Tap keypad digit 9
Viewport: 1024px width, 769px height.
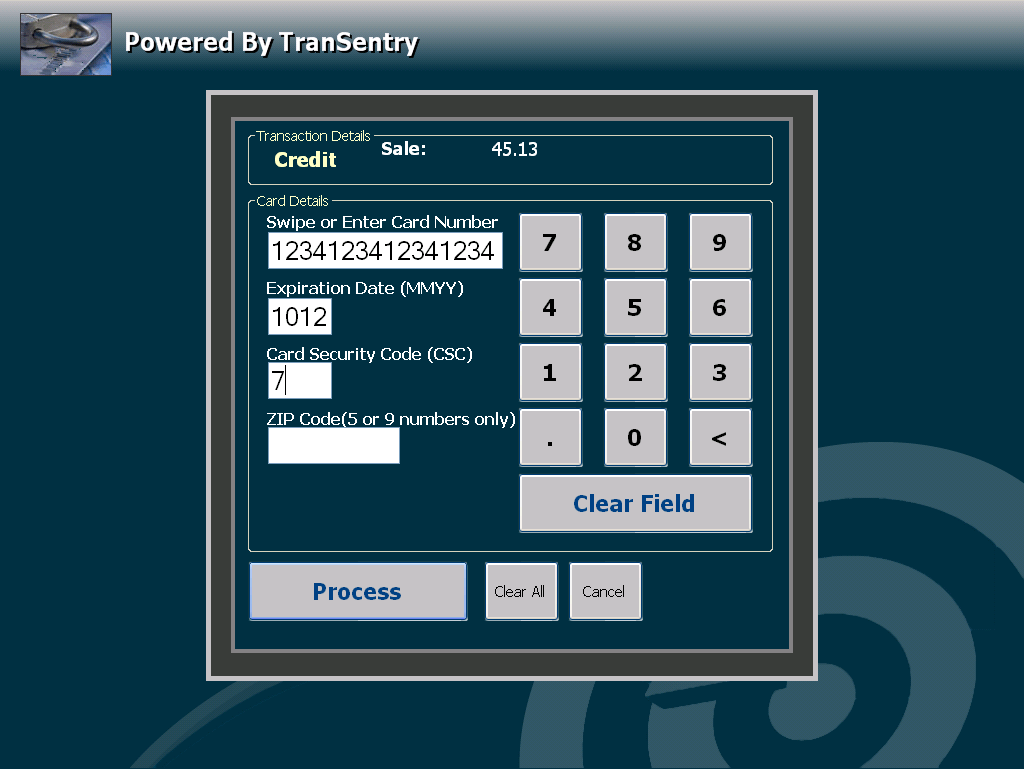click(720, 242)
